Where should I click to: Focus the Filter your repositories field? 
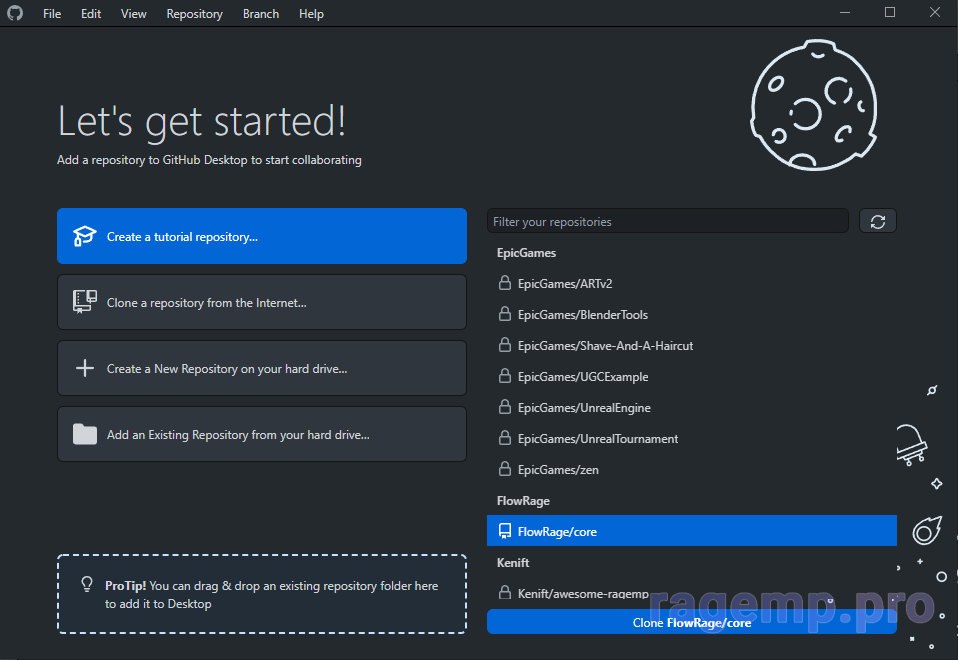click(x=668, y=221)
